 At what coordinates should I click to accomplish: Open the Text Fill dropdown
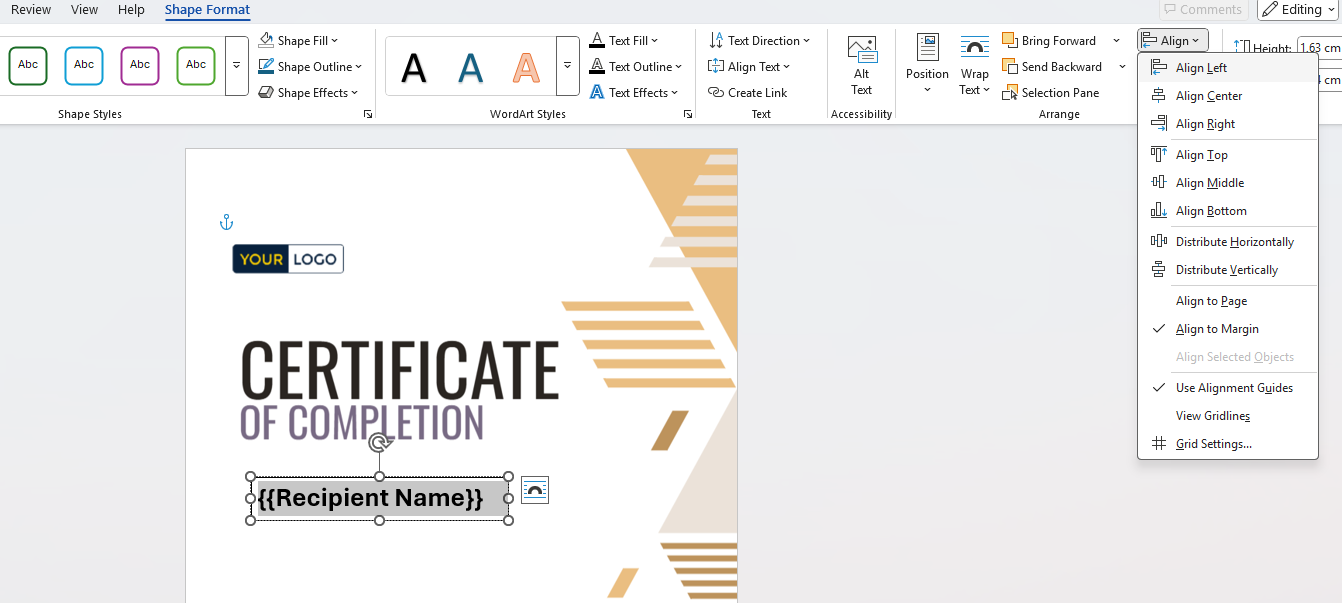point(624,41)
